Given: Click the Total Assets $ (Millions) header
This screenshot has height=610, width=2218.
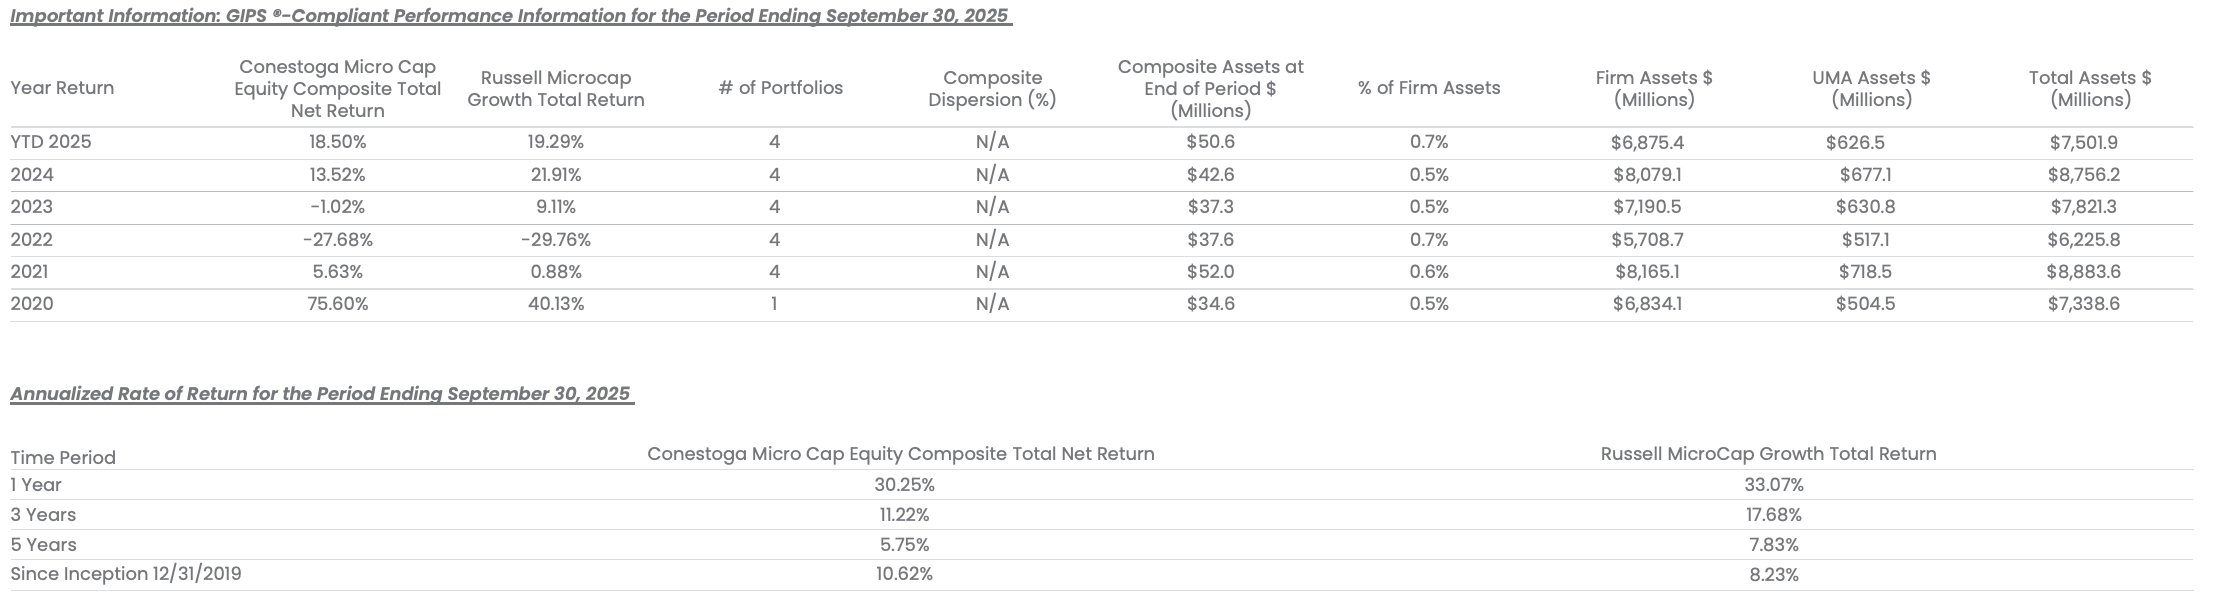Looking at the screenshot, I should coord(2090,88).
